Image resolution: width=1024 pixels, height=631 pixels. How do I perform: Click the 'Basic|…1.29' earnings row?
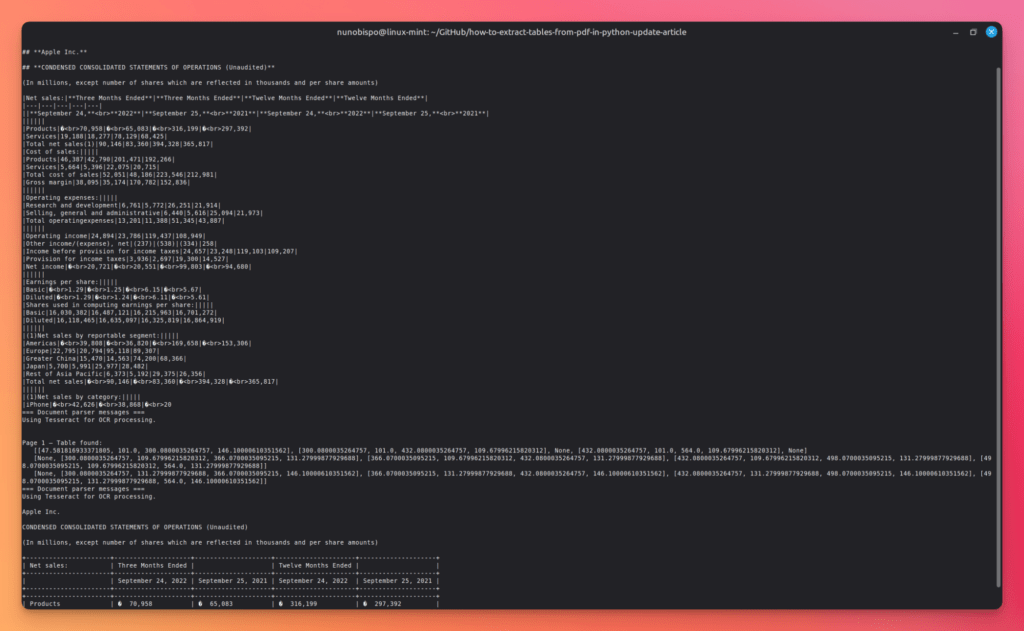click(x=112, y=290)
